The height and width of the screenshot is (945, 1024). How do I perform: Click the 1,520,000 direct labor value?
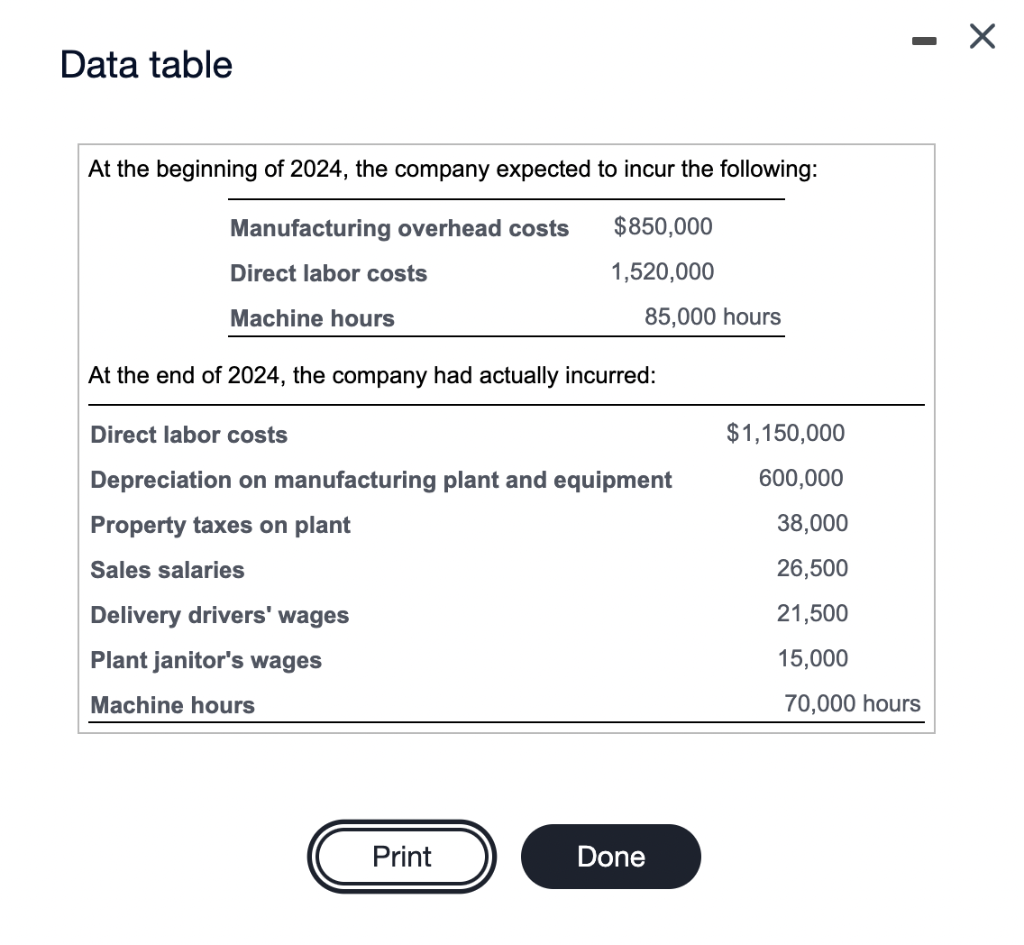coord(664,271)
